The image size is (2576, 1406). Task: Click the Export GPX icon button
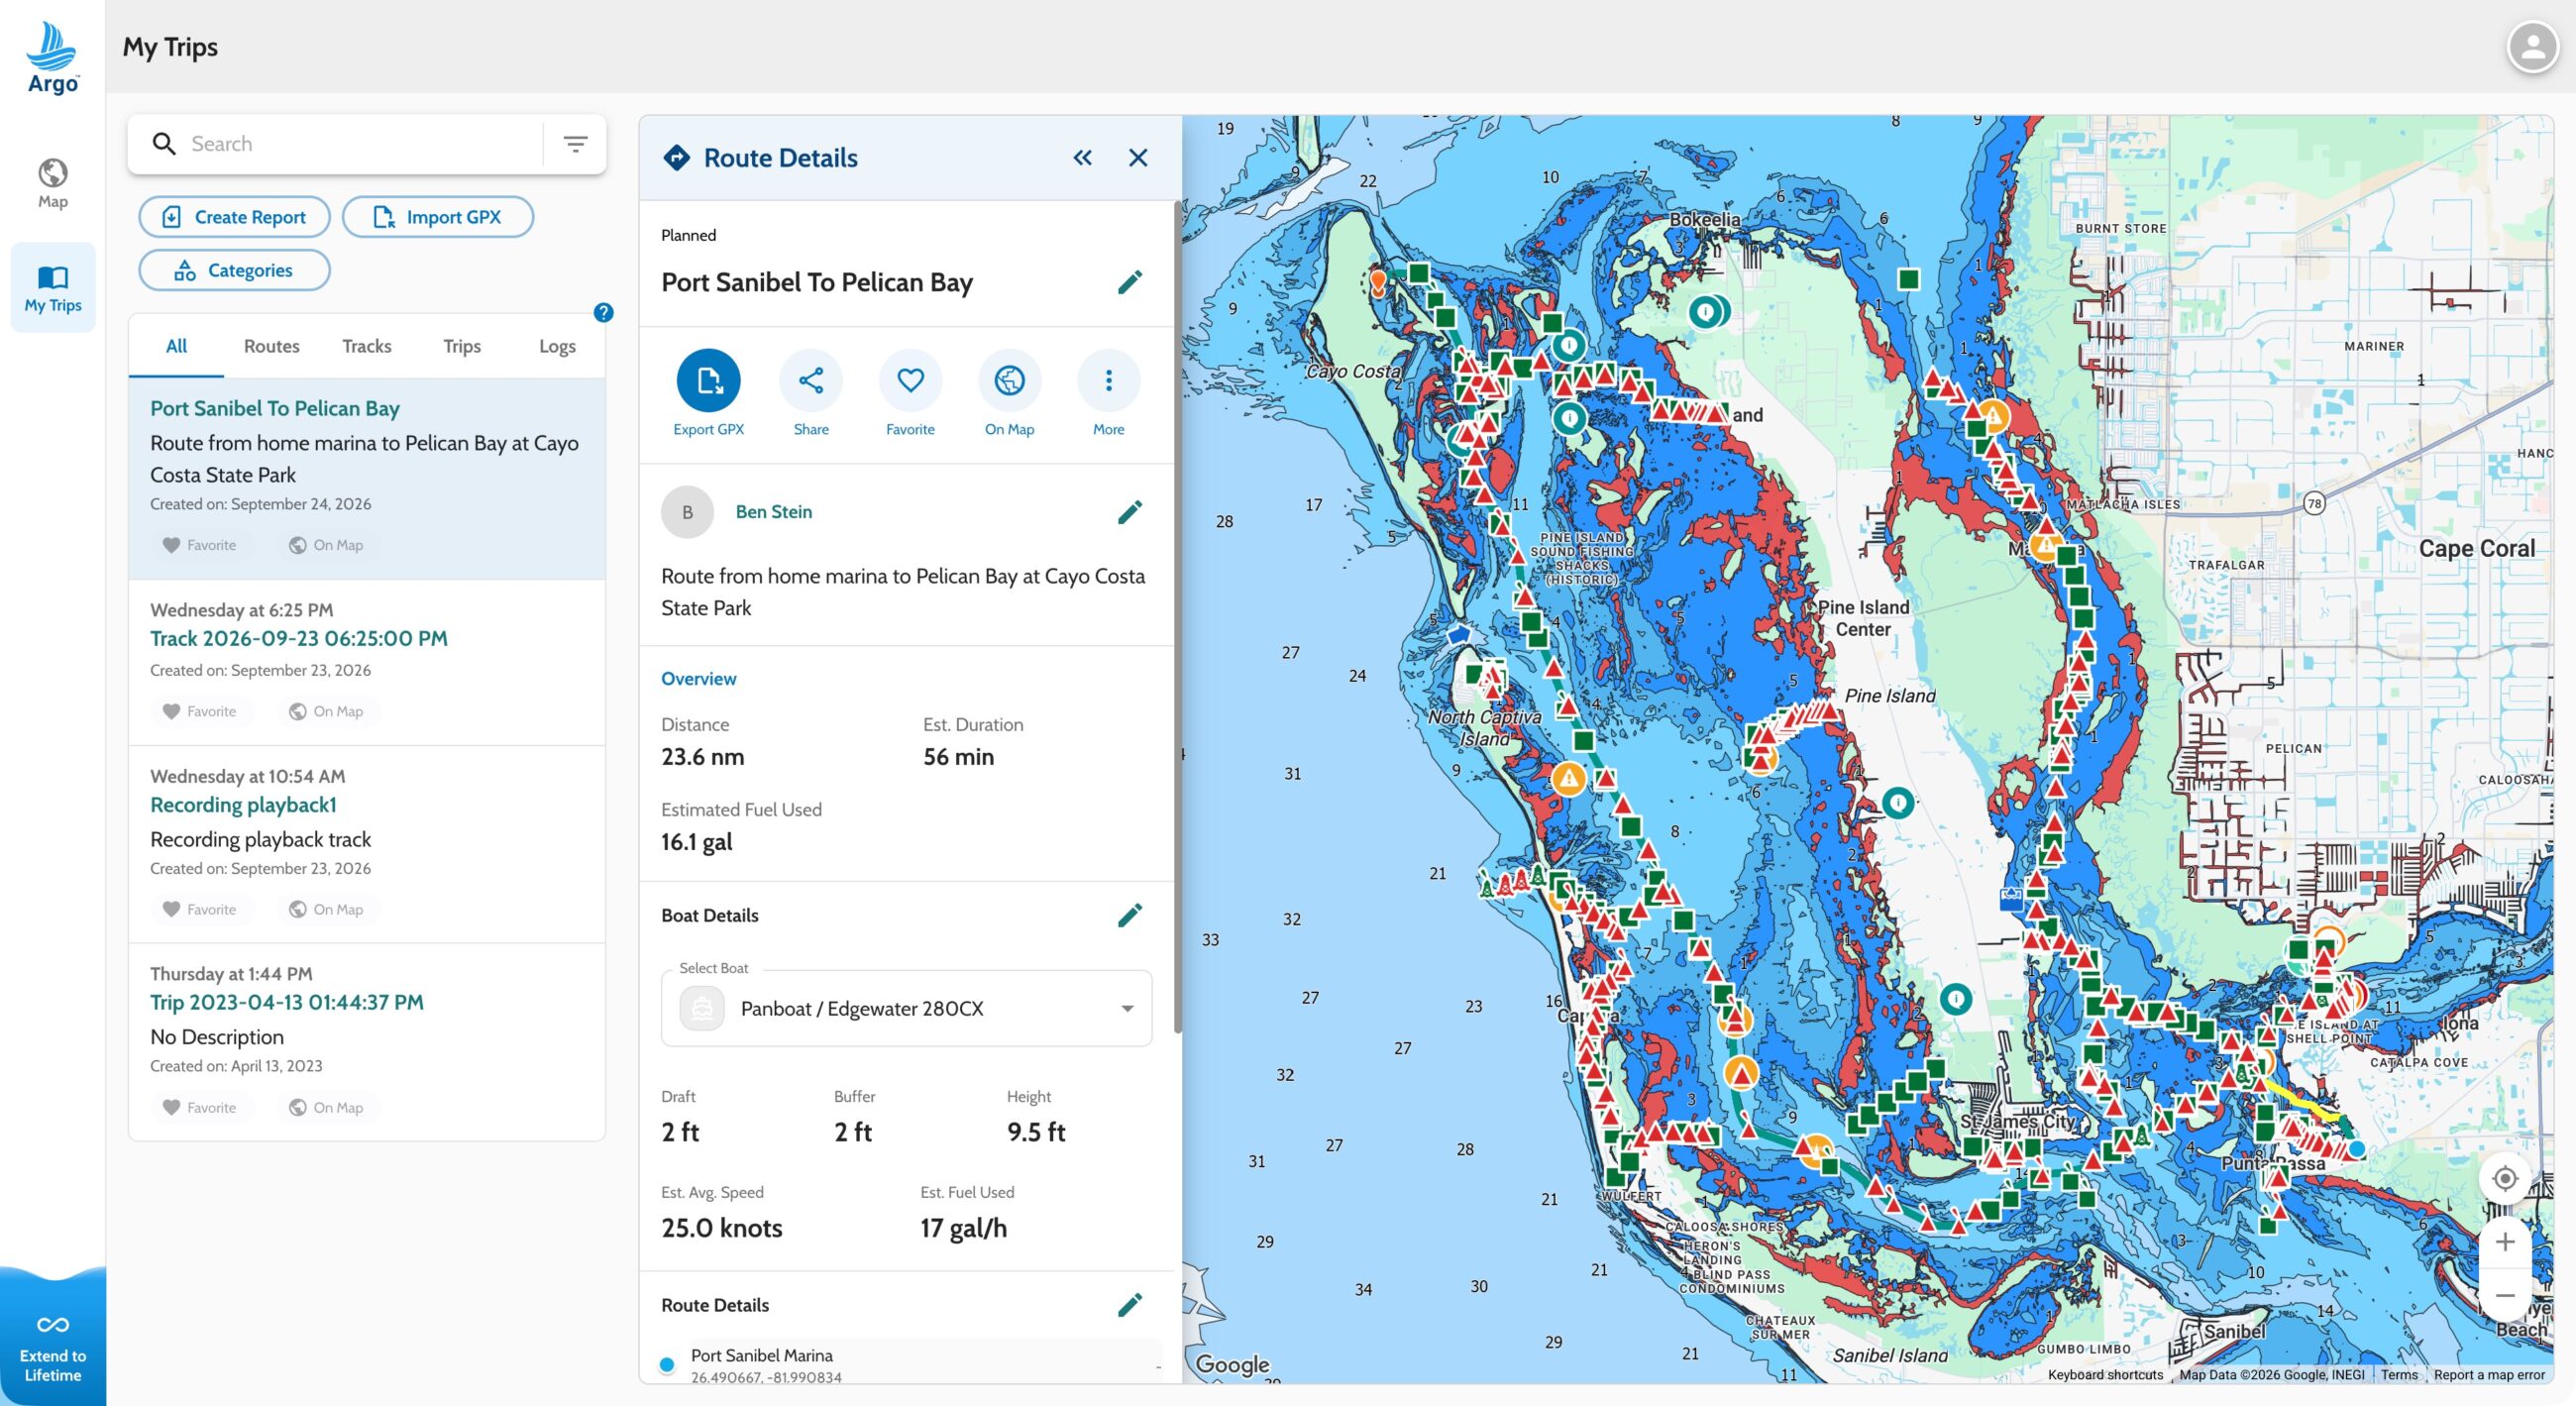point(708,381)
